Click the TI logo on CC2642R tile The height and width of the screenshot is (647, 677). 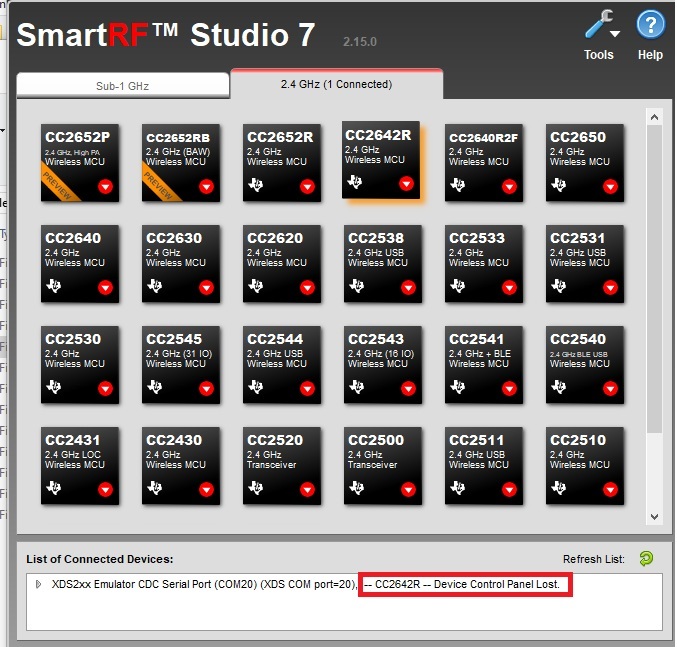(x=355, y=182)
